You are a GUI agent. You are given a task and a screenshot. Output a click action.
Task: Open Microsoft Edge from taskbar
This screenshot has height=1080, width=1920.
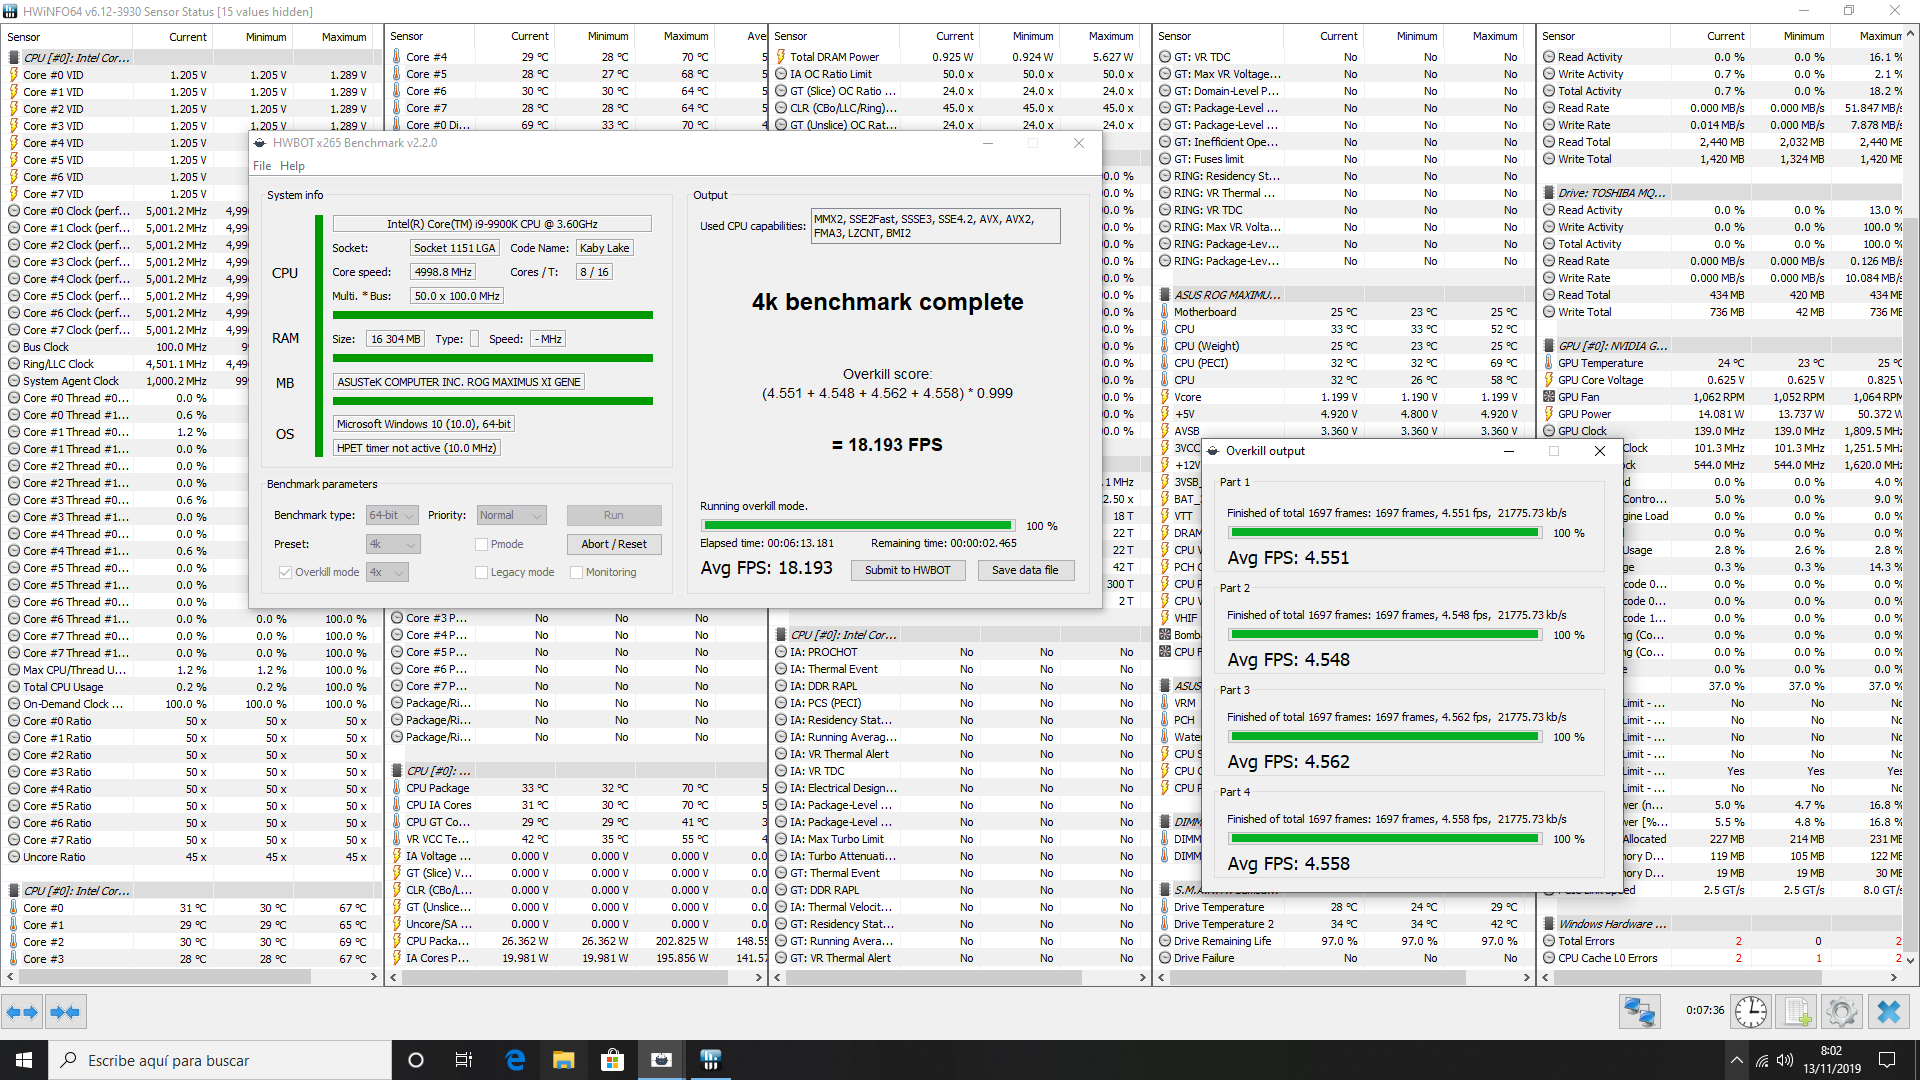tap(515, 1060)
